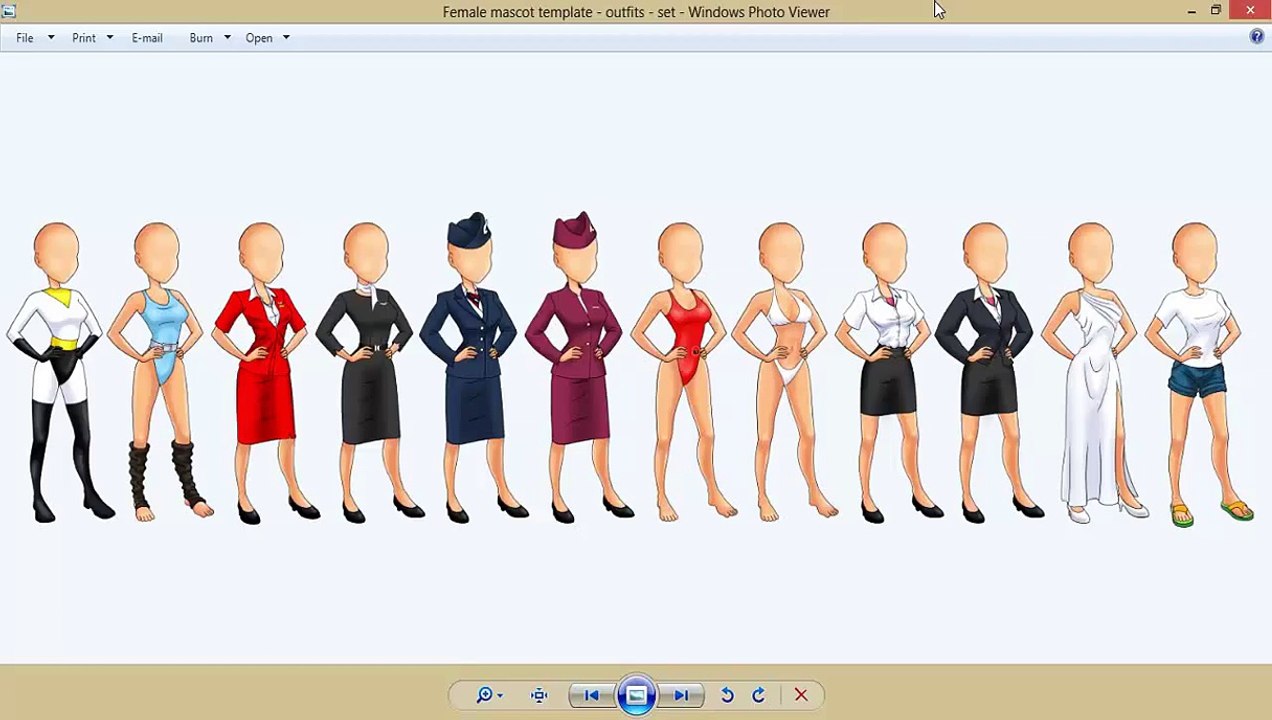
Task: Click the Photo Viewer title bar icon
Action: pyautogui.click(x=9, y=11)
